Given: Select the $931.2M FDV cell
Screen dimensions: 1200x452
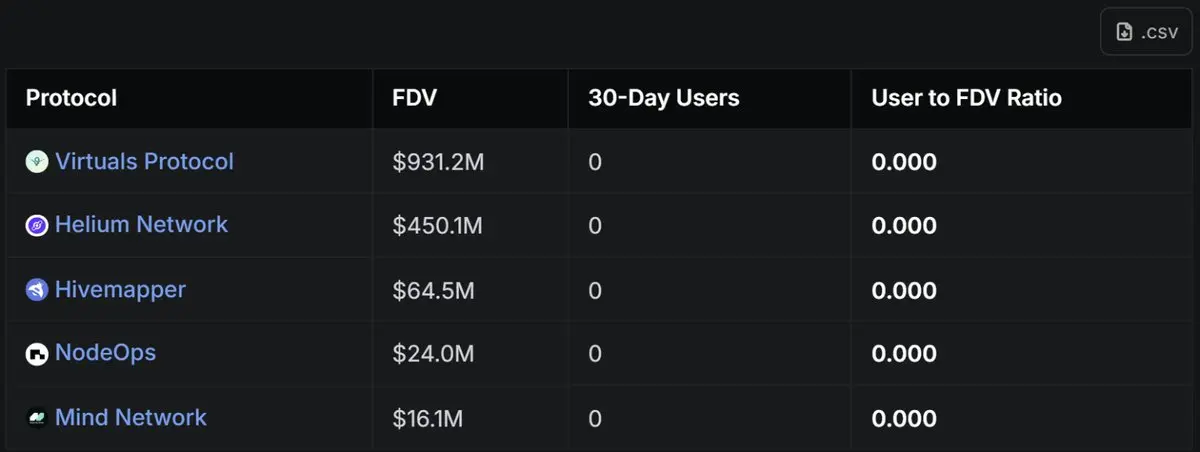Looking at the screenshot, I should [438, 162].
